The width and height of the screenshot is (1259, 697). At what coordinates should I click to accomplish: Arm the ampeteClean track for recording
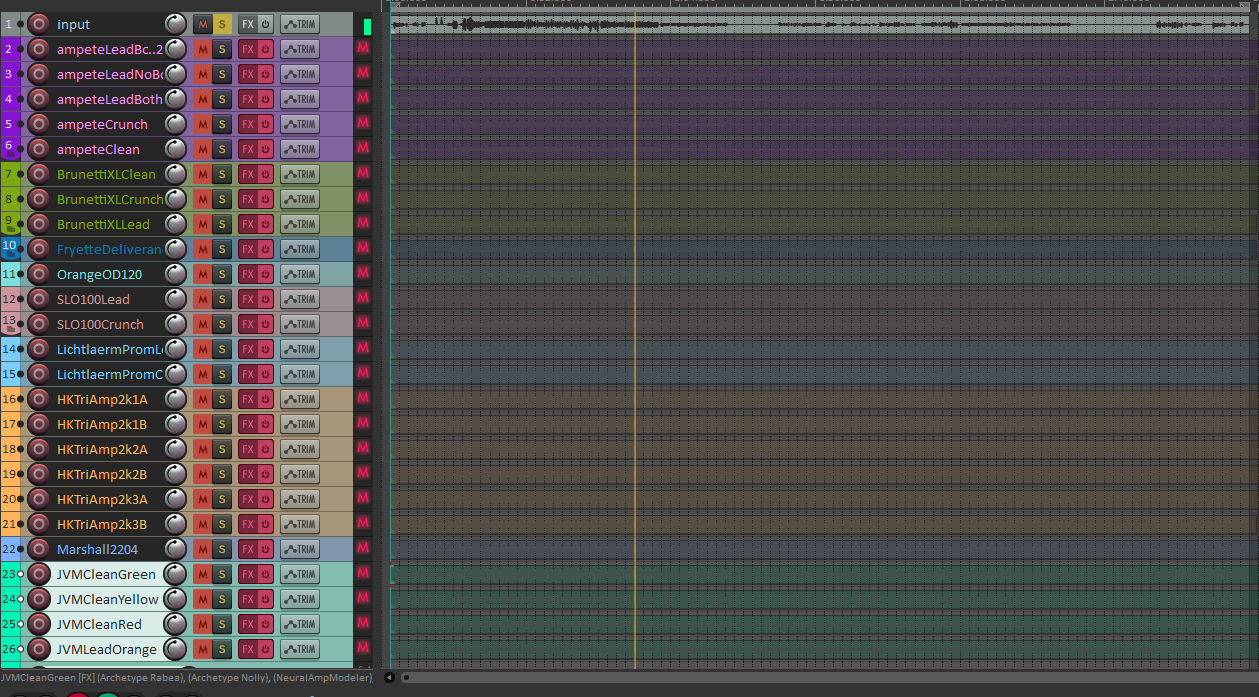pos(39,149)
